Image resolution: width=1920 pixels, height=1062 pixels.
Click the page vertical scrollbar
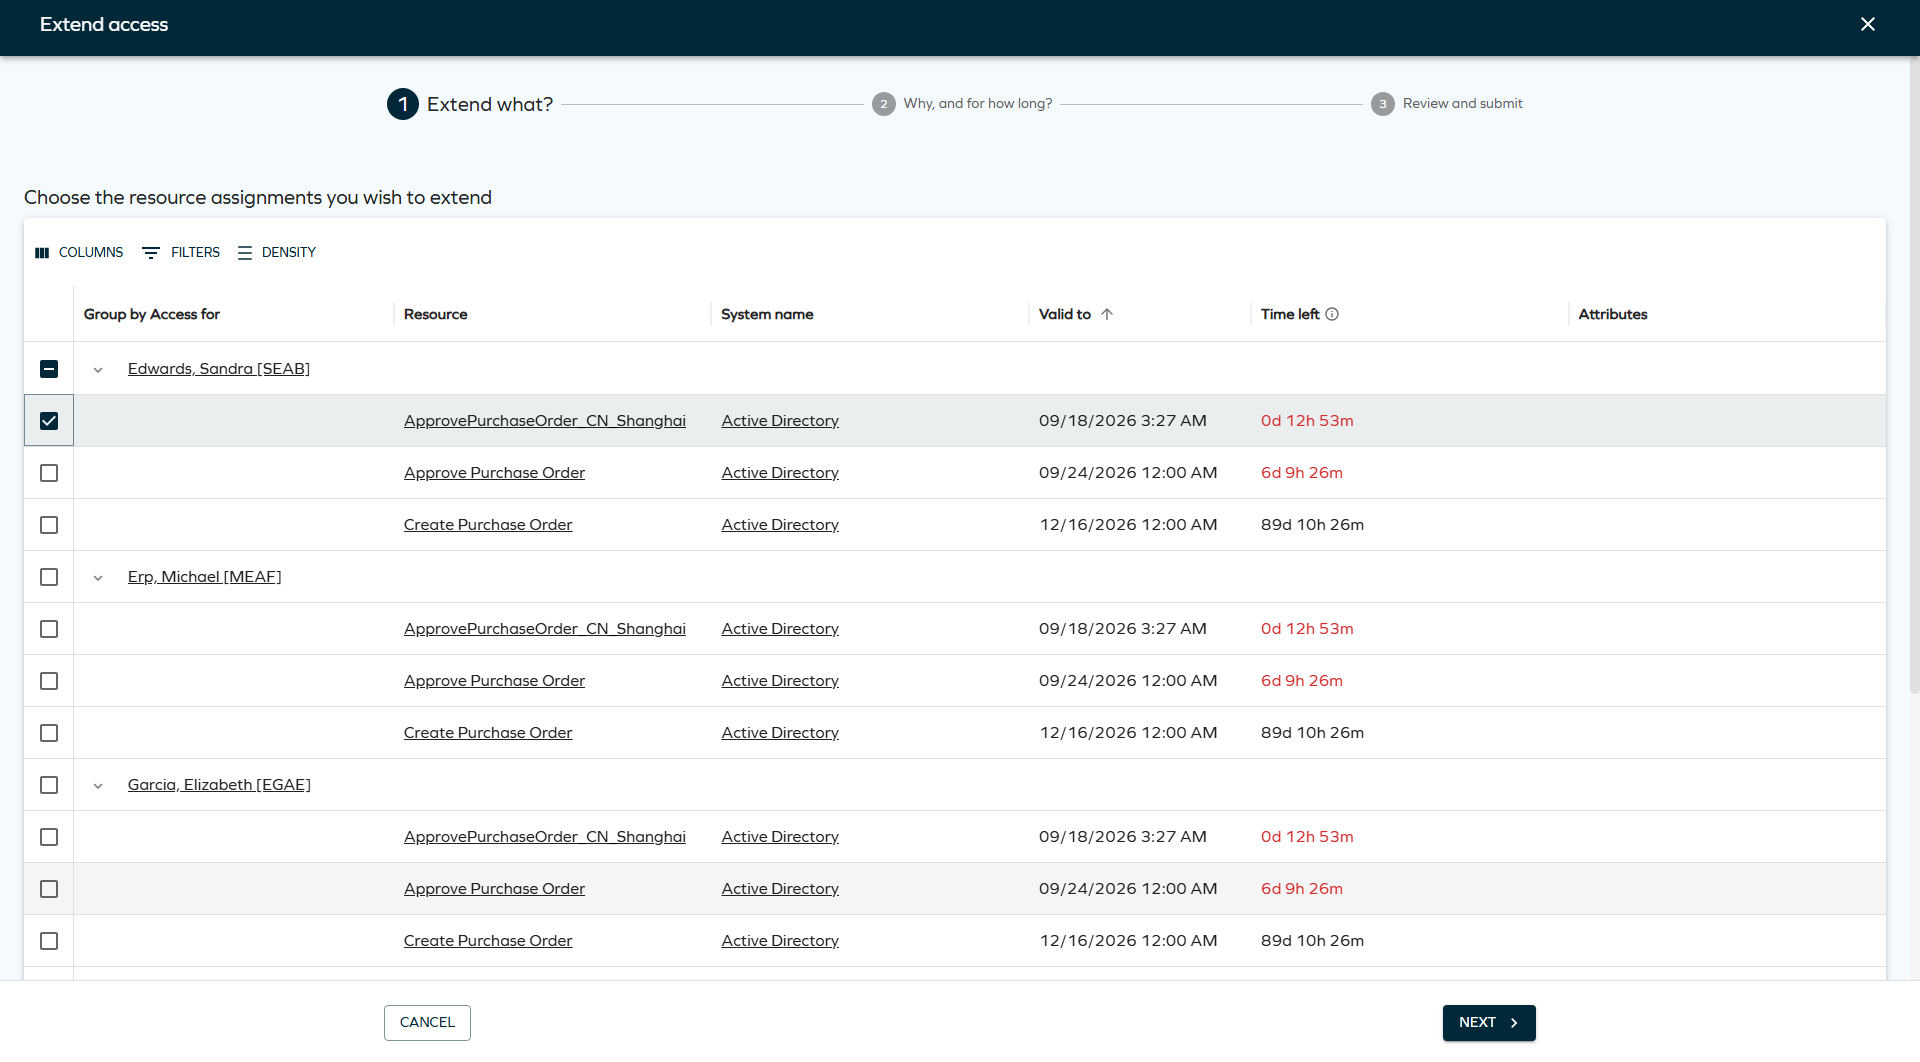click(x=1914, y=375)
